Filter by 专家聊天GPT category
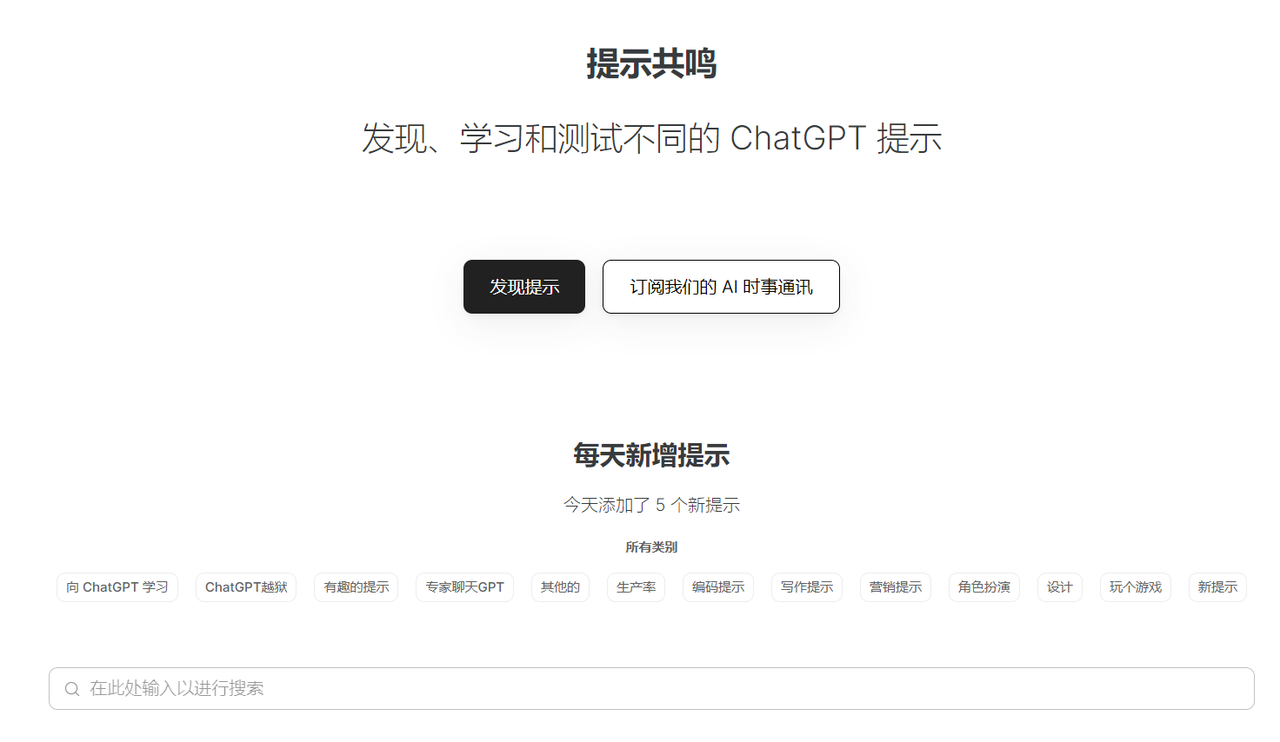The image size is (1280, 742). 465,587
